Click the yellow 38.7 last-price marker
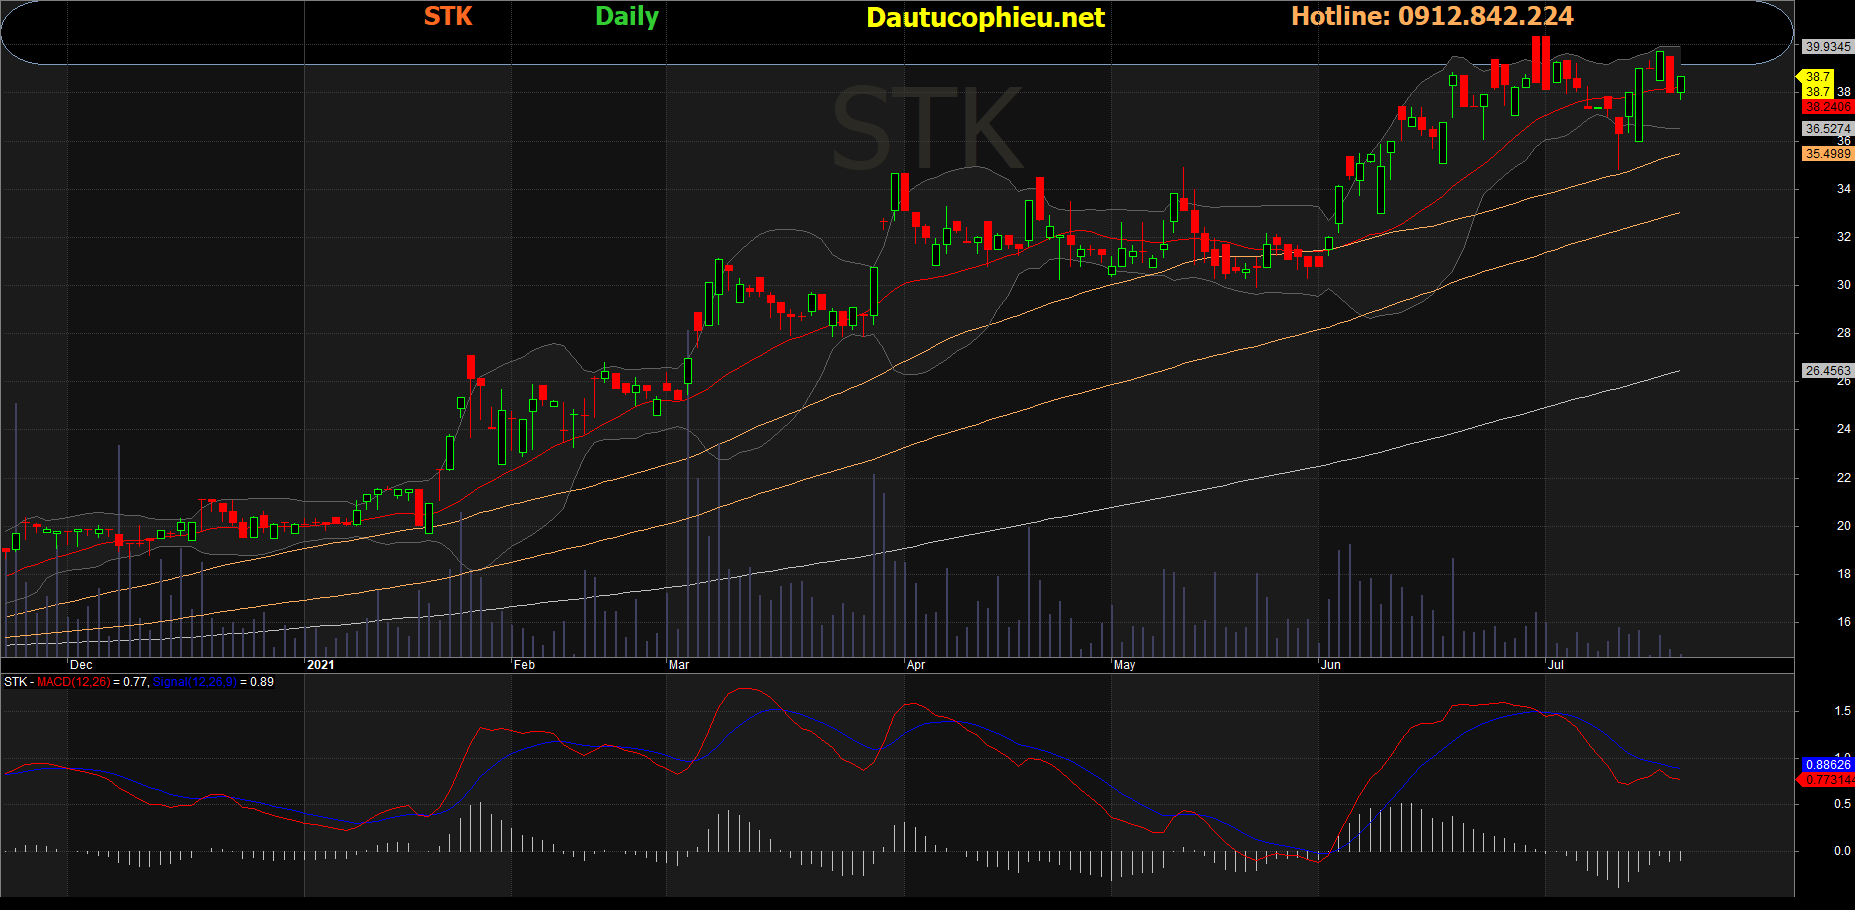This screenshot has height=910, width=1855. tap(1817, 77)
